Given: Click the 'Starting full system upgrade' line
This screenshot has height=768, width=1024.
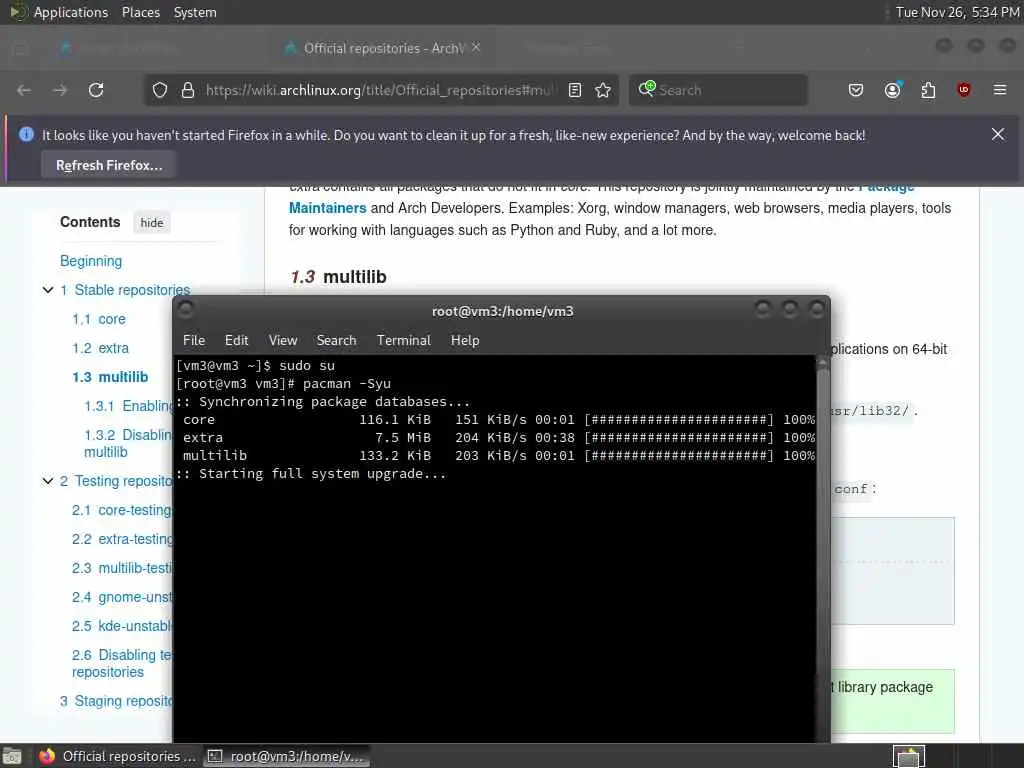Looking at the screenshot, I should coord(311,473).
